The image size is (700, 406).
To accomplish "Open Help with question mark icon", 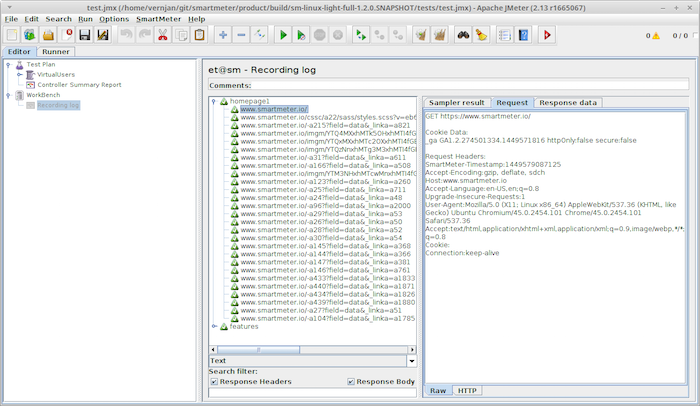I will 523,35.
